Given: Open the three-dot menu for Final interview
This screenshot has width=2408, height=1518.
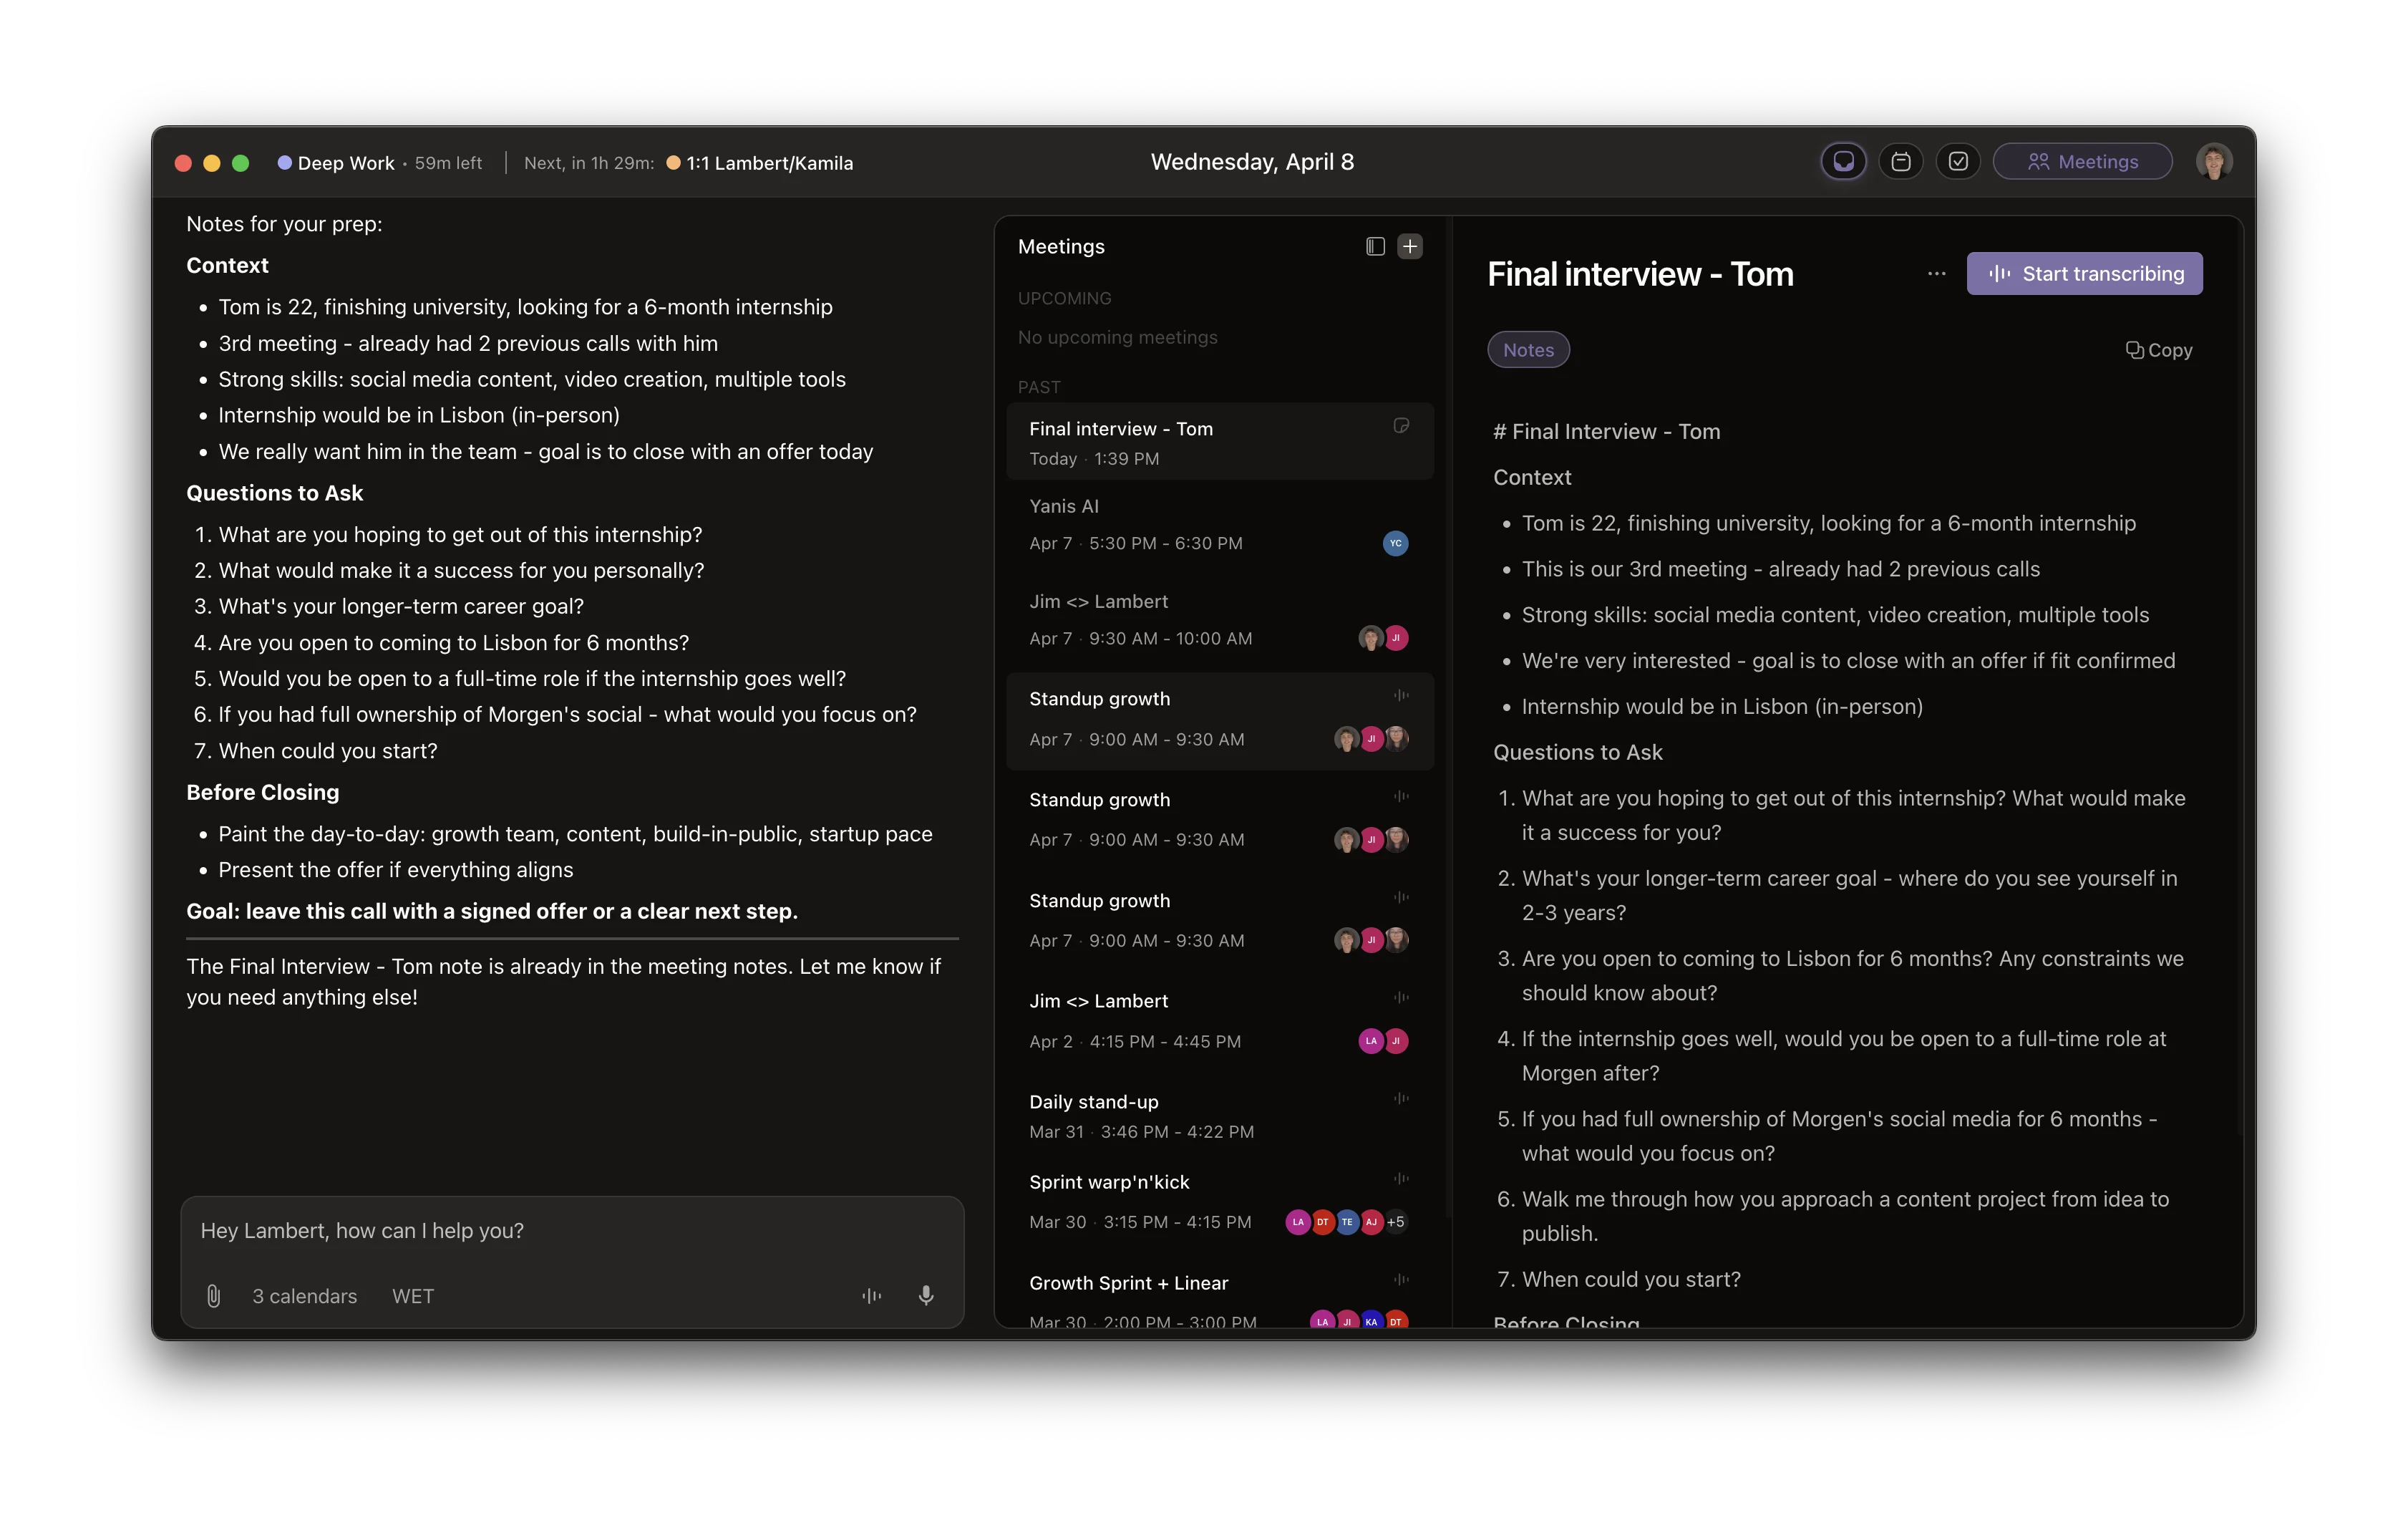Looking at the screenshot, I should click(x=1936, y=274).
